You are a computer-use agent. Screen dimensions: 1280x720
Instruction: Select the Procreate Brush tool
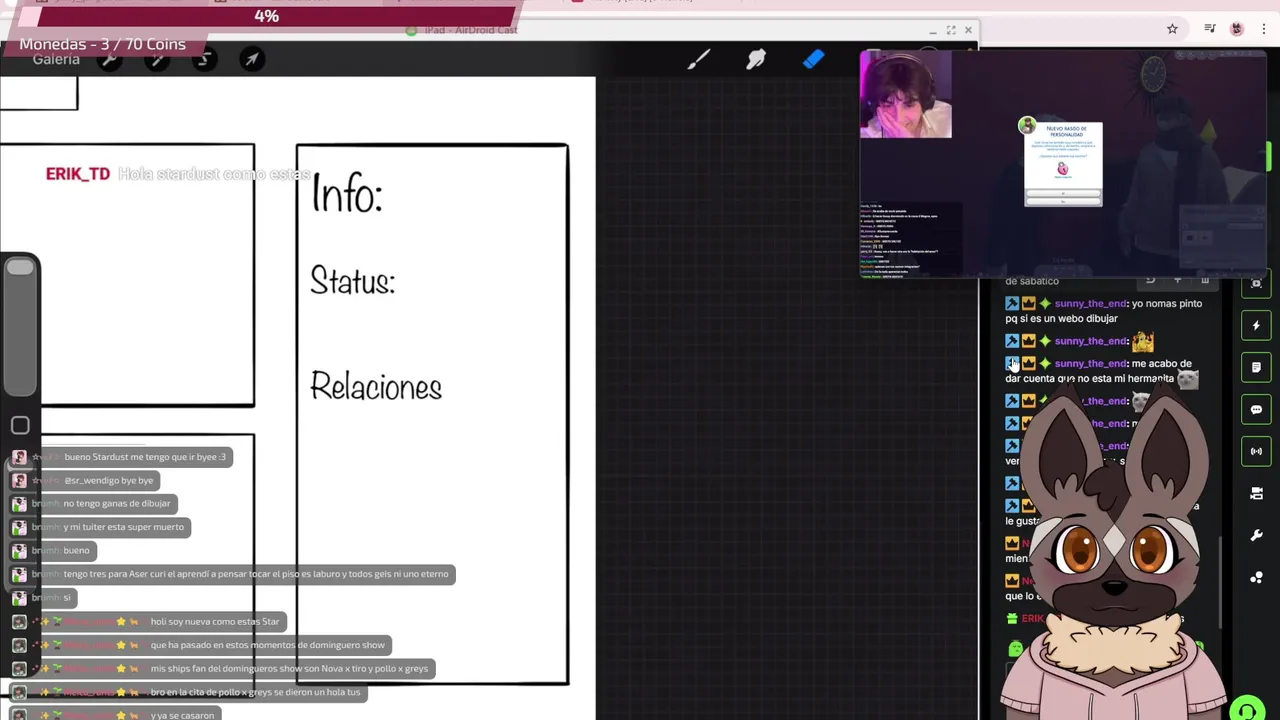698,60
